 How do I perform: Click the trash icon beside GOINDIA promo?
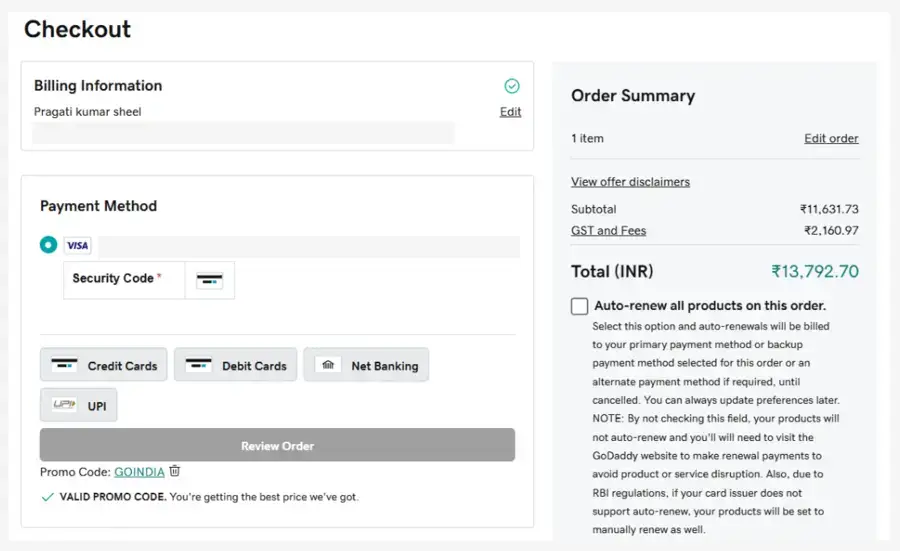pos(174,471)
